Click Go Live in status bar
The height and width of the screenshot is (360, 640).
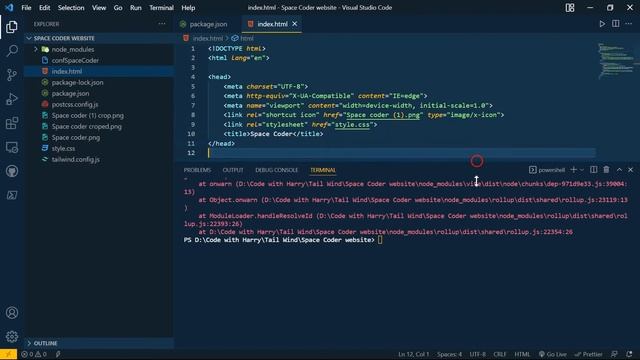coord(552,354)
